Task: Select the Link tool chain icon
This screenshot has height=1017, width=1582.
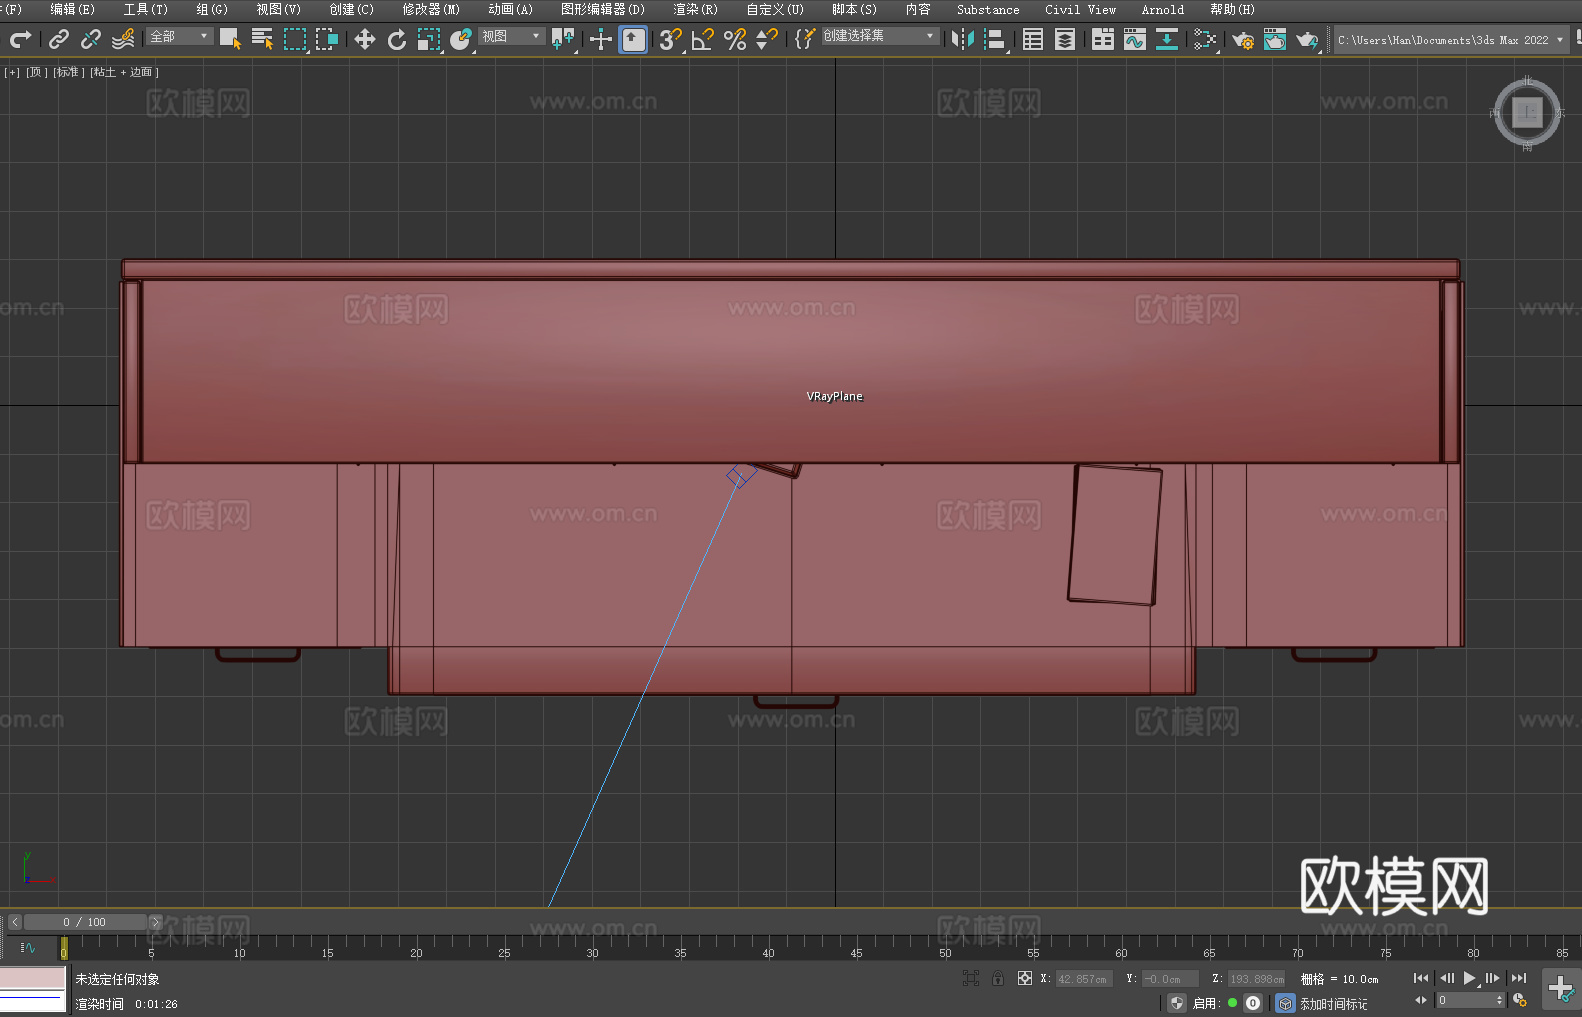Action: tap(59, 39)
